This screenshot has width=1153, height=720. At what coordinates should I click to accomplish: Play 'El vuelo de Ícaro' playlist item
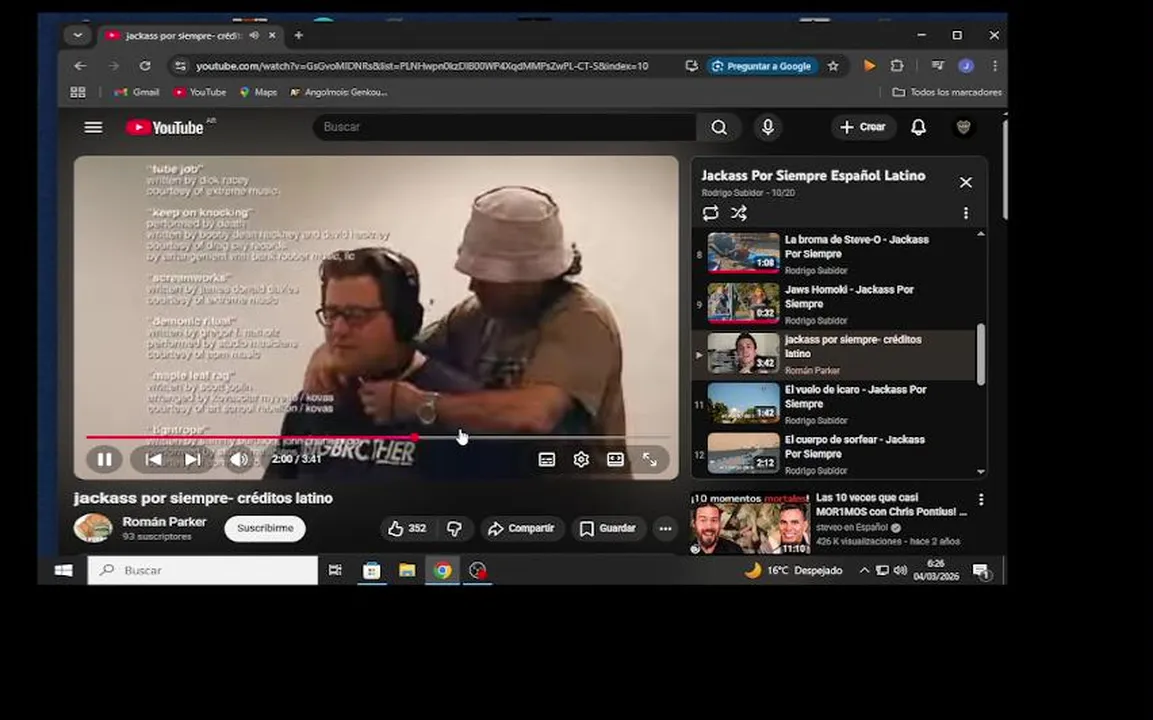(833, 404)
